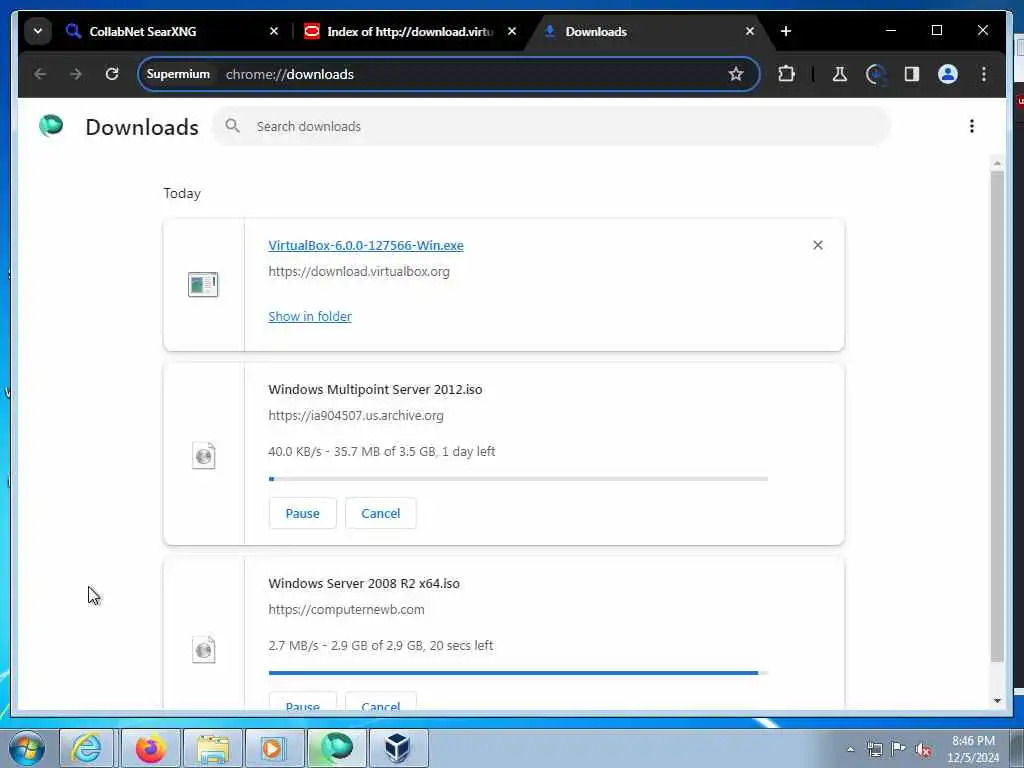Viewport: 1024px width, 768px height.
Task: Open the tab search dropdown arrow
Action: 38,31
